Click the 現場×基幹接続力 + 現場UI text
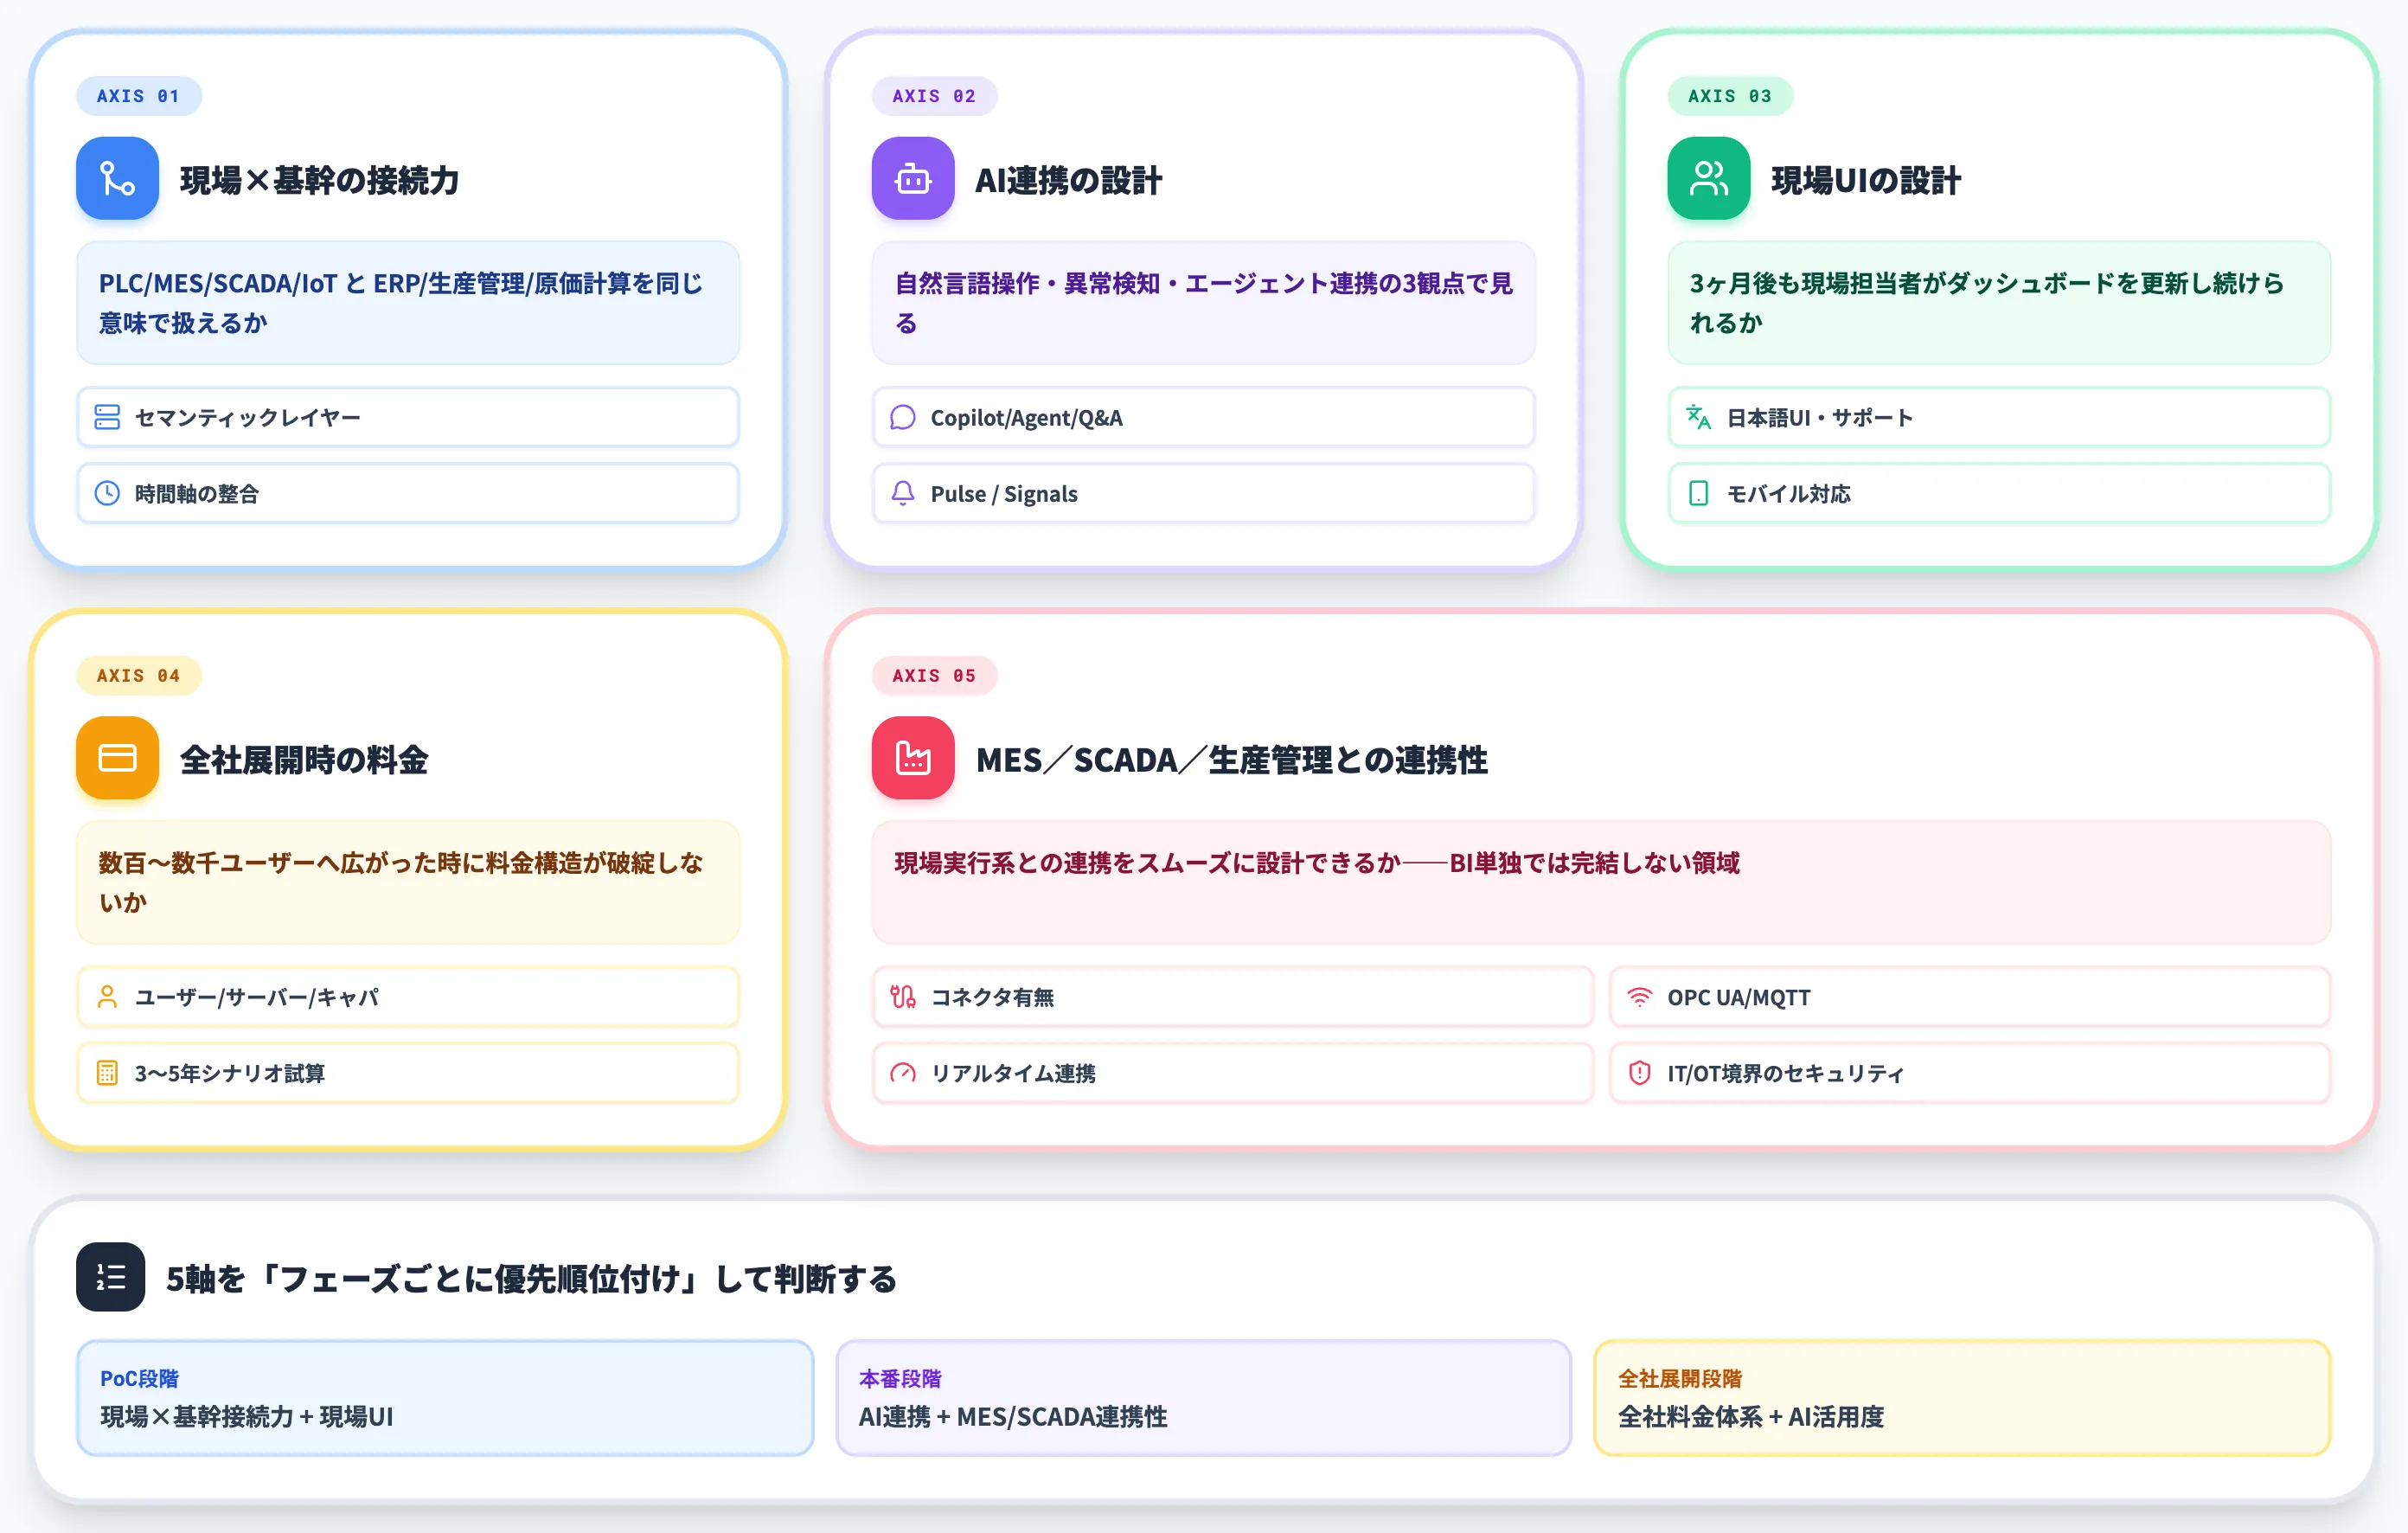Image resolution: width=2408 pixels, height=1533 pixels. click(x=247, y=1417)
